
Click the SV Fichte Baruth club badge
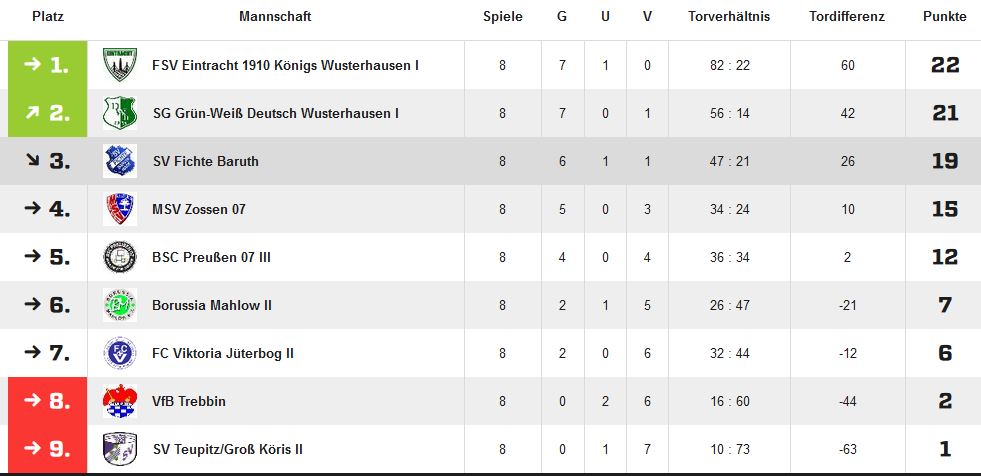(120, 161)
